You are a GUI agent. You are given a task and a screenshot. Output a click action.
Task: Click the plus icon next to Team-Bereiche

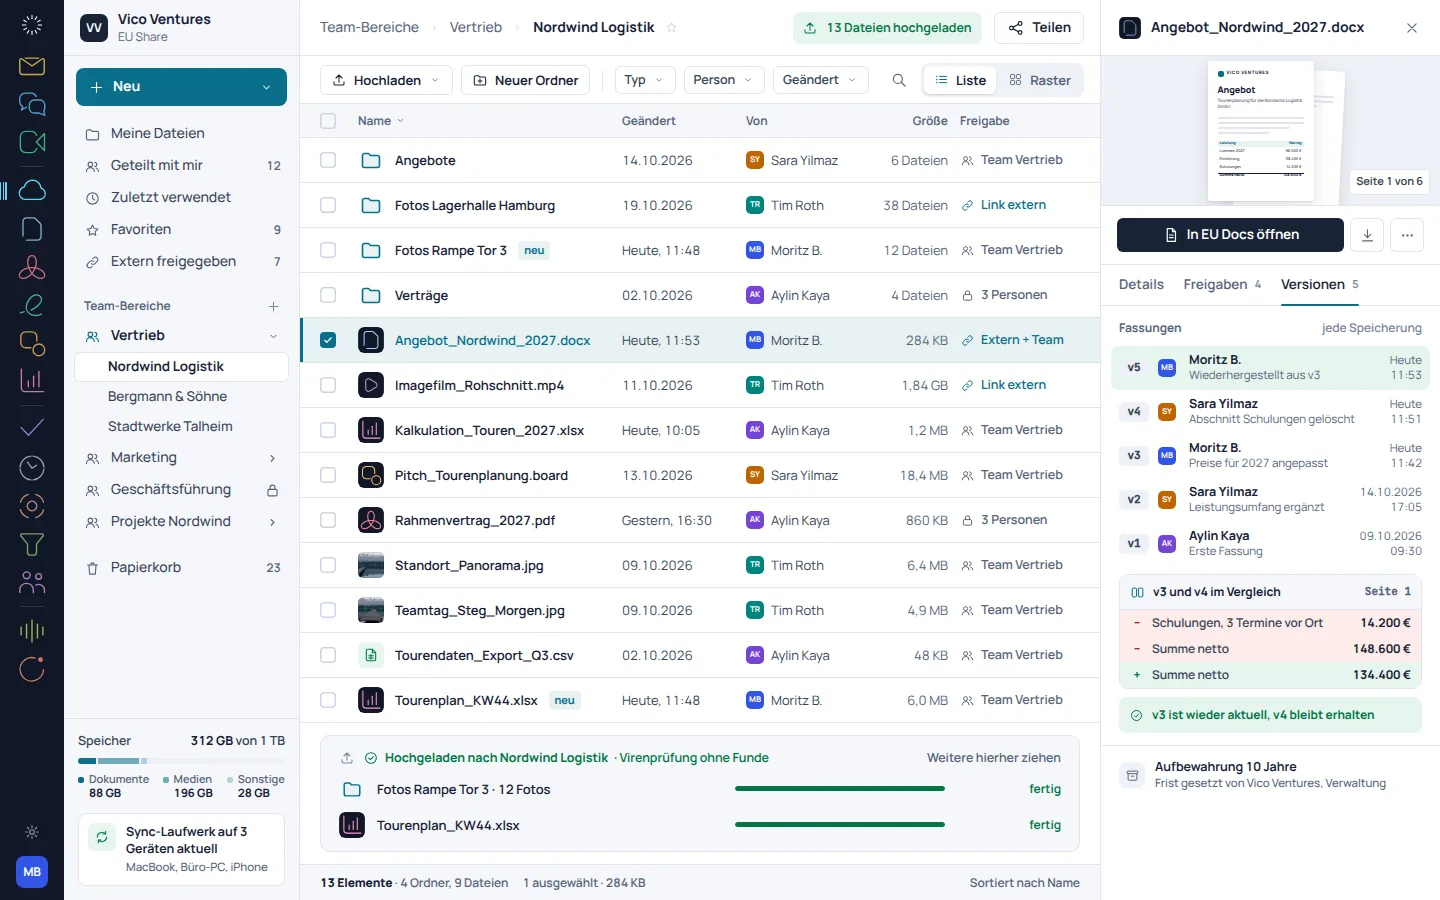[273, 306]
